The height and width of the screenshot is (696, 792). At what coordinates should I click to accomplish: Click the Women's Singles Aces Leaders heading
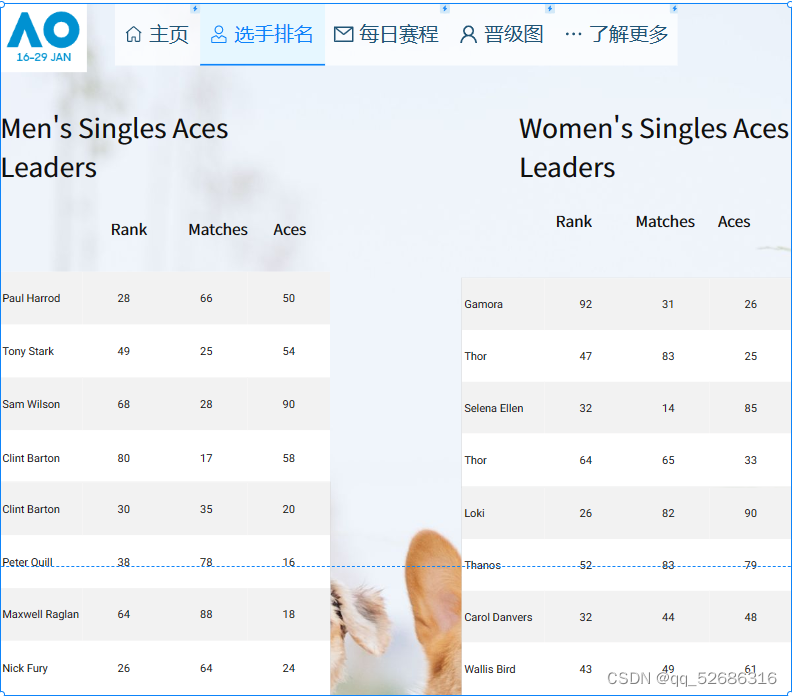pyautogui.click(x=654, y=148)
